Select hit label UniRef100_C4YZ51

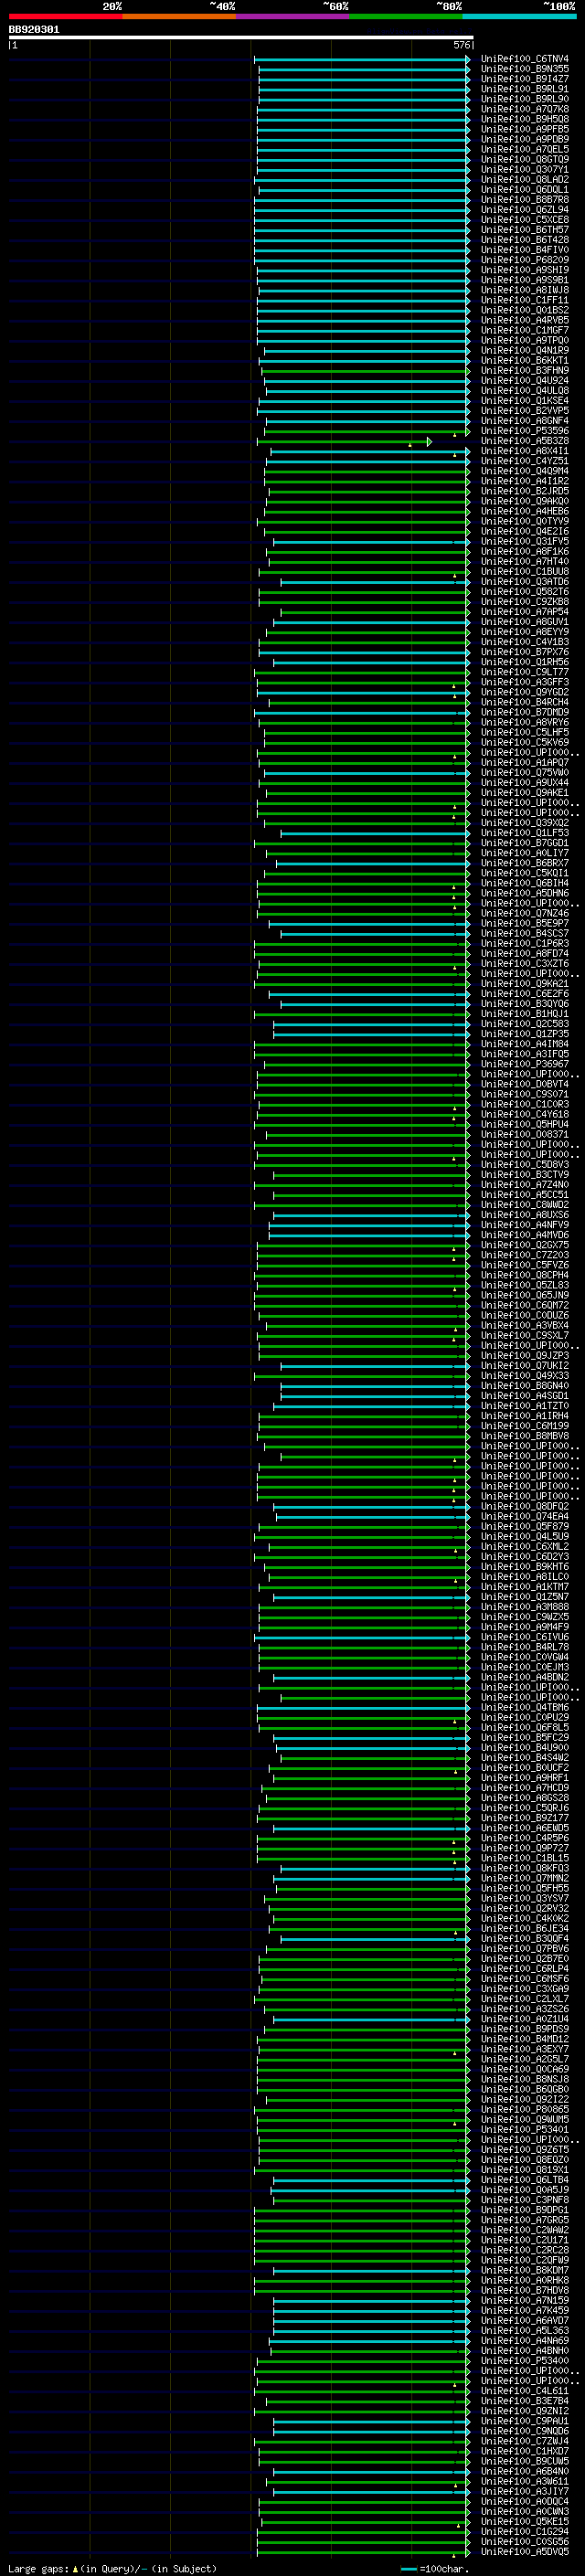[524, 462]
